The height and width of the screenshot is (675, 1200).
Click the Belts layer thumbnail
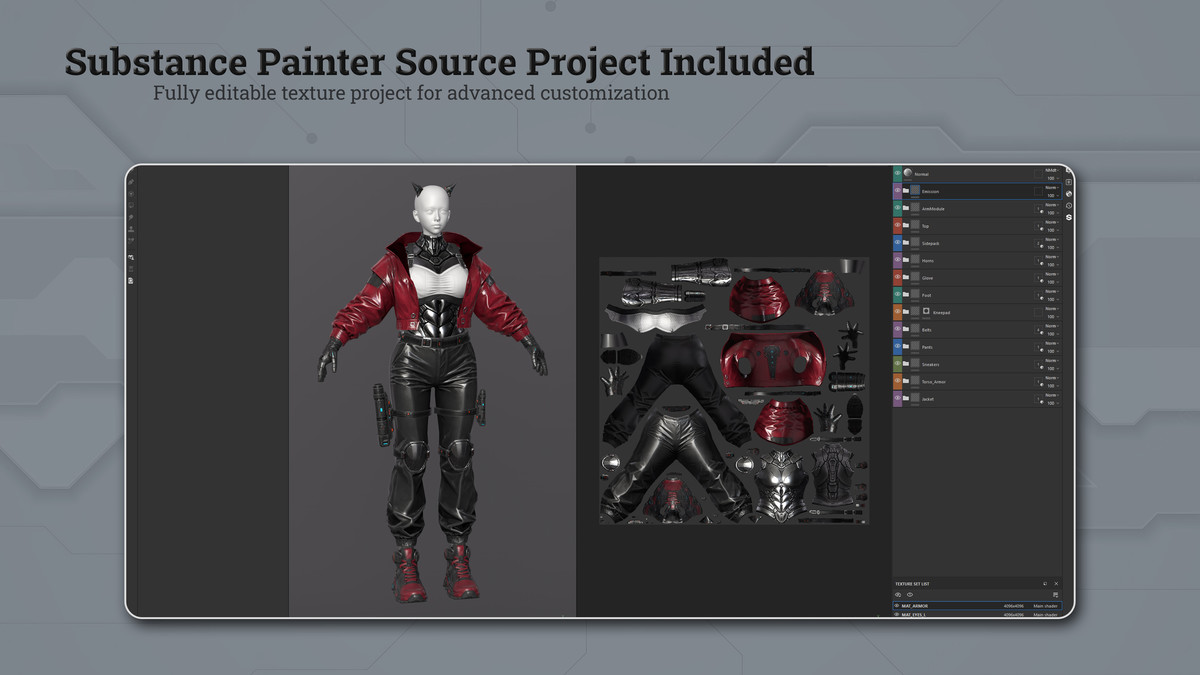(x=915, y=329)
